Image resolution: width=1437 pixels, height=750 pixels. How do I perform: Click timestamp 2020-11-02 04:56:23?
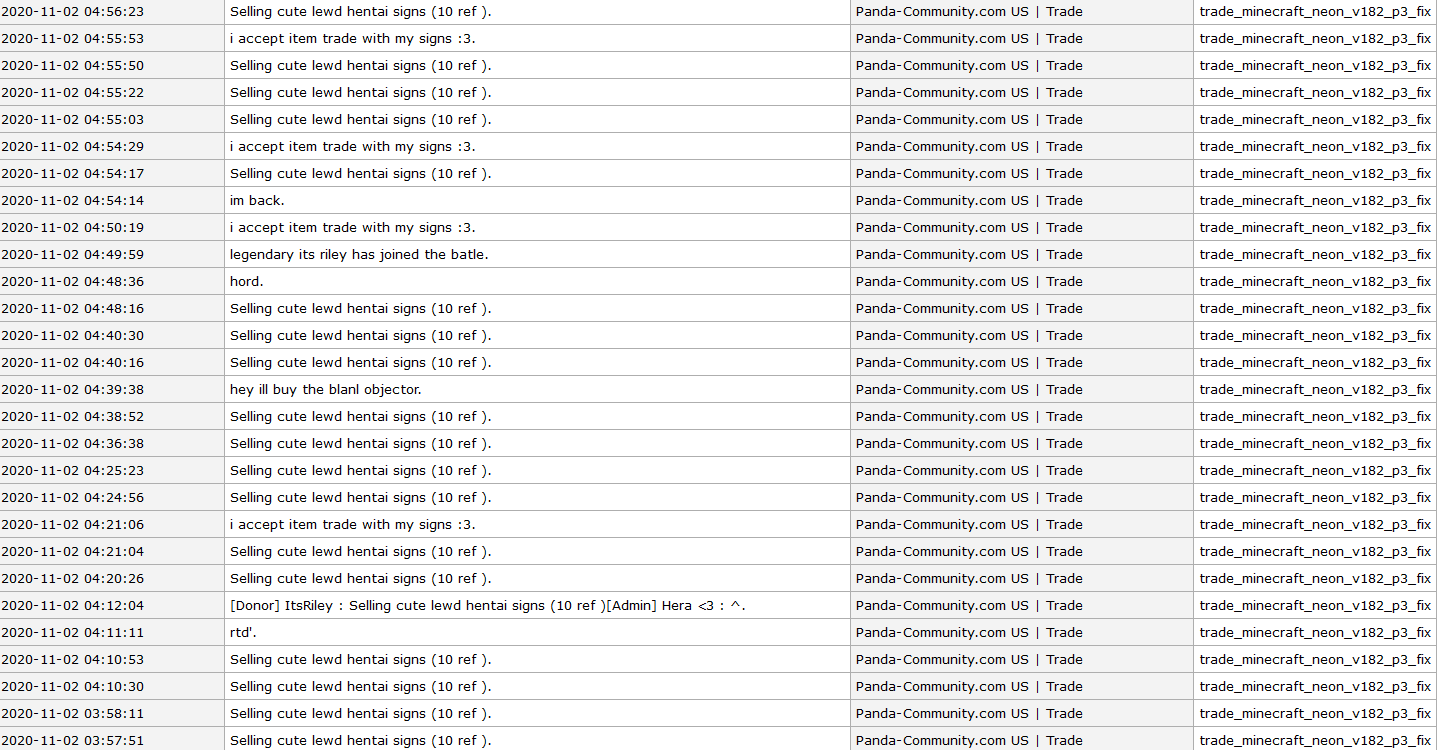click(72, 12)
